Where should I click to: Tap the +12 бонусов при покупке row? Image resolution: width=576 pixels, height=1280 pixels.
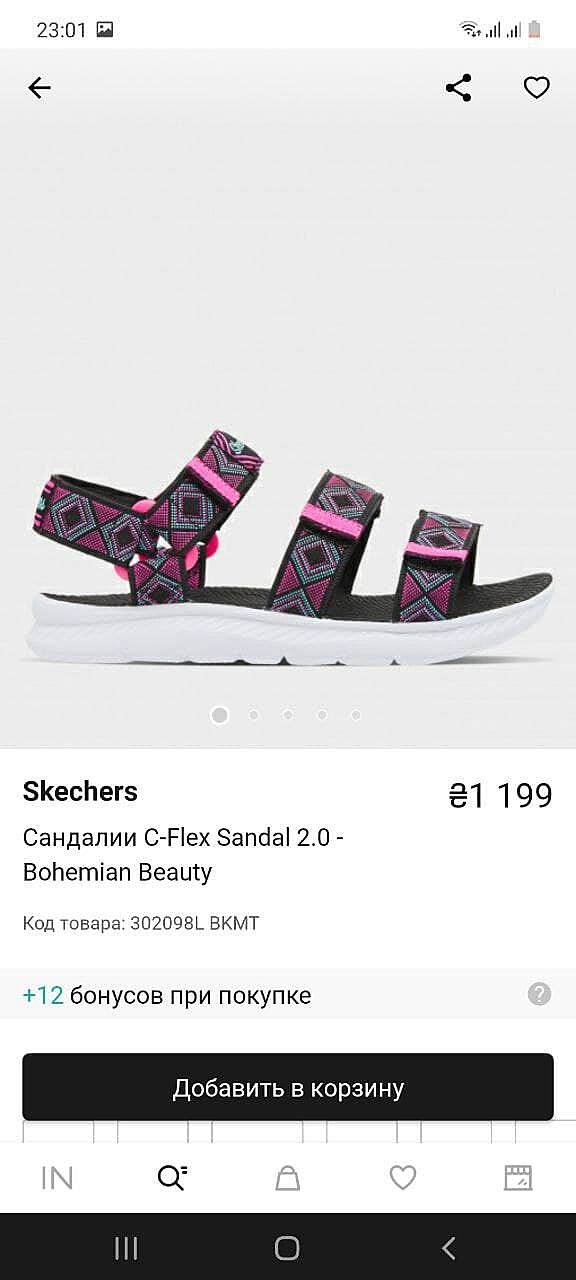point(288,995)
